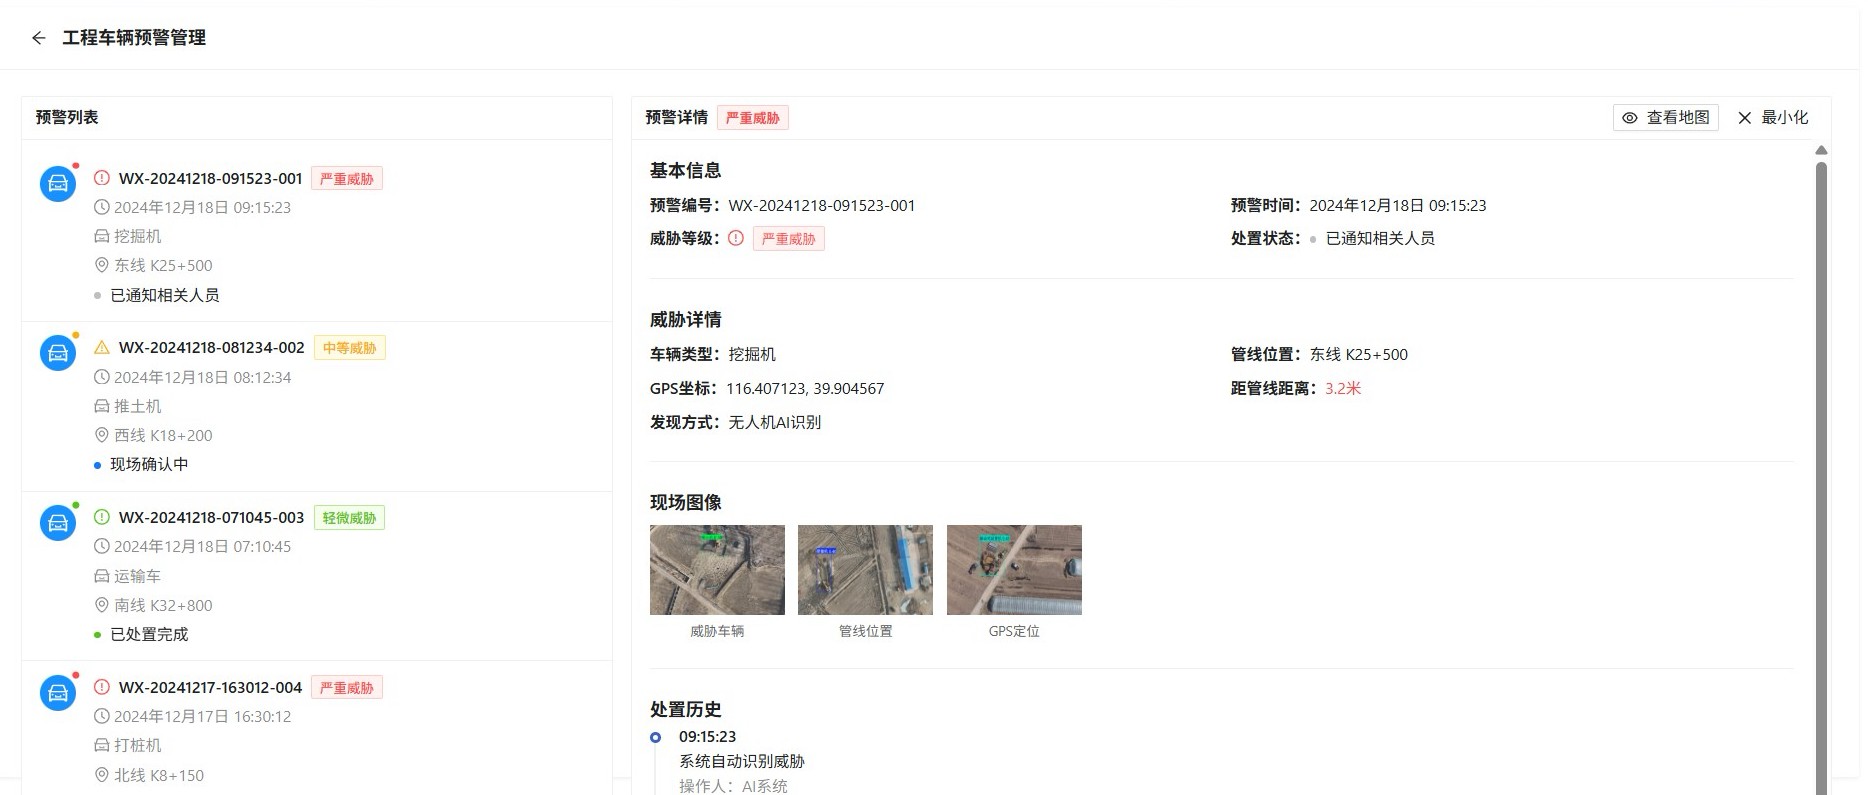Click operator text 操作人: AI系统
The width and height of the screenshot is (1868, 795).
click(734, 786)
